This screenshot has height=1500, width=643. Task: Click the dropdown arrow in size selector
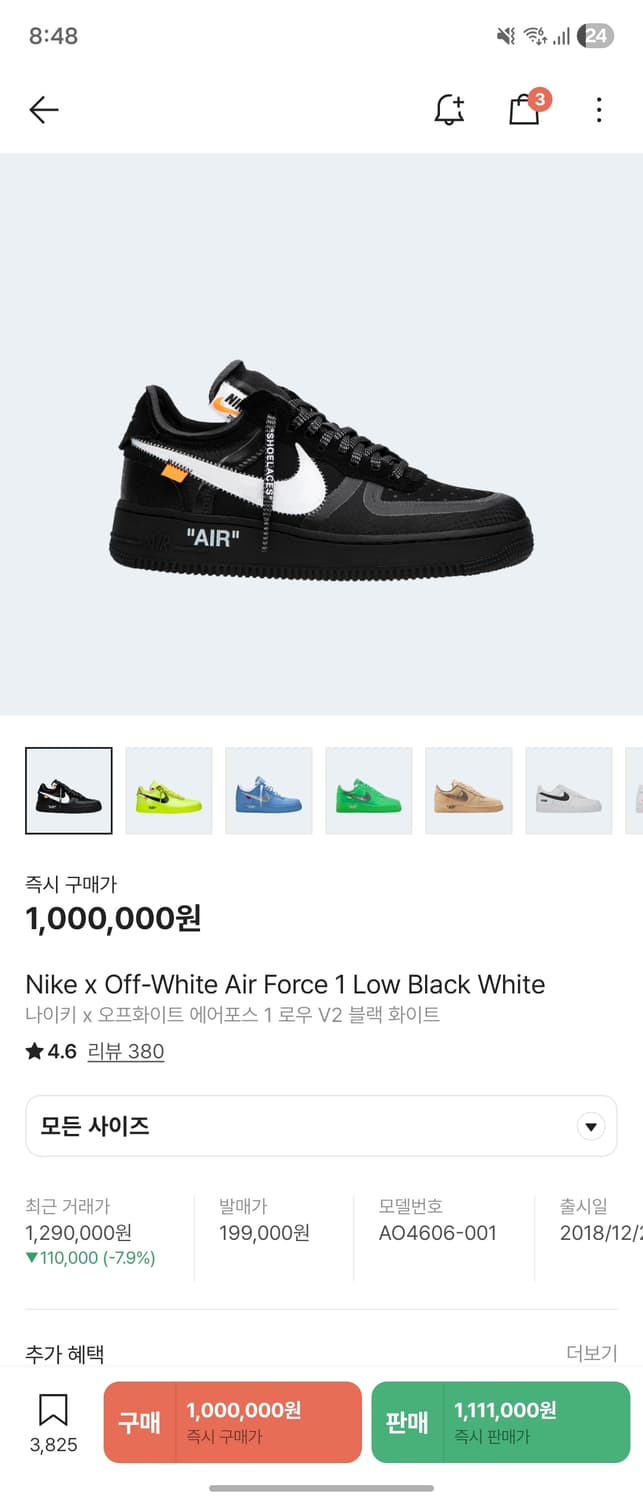click(x=591, y=1127)
